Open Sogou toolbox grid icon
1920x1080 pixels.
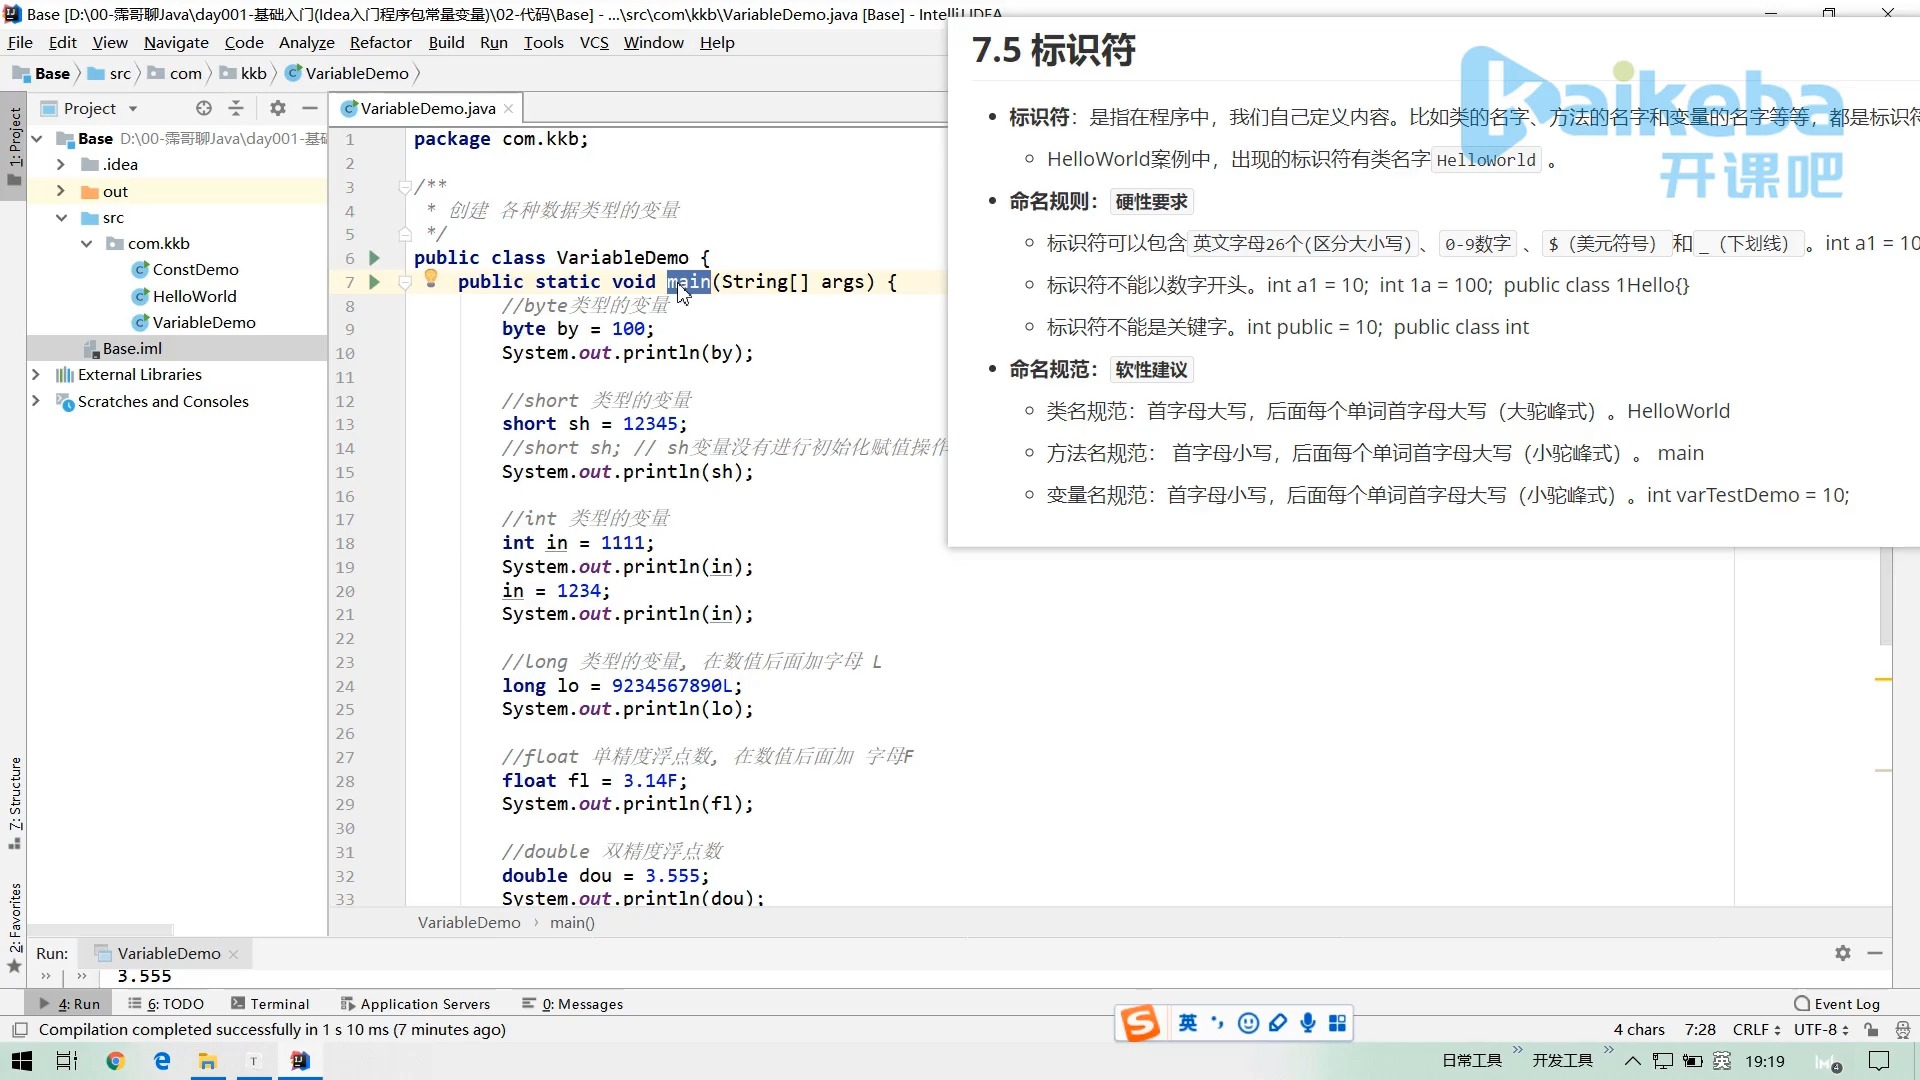pyautogui.click(x=1338, y=1022)
